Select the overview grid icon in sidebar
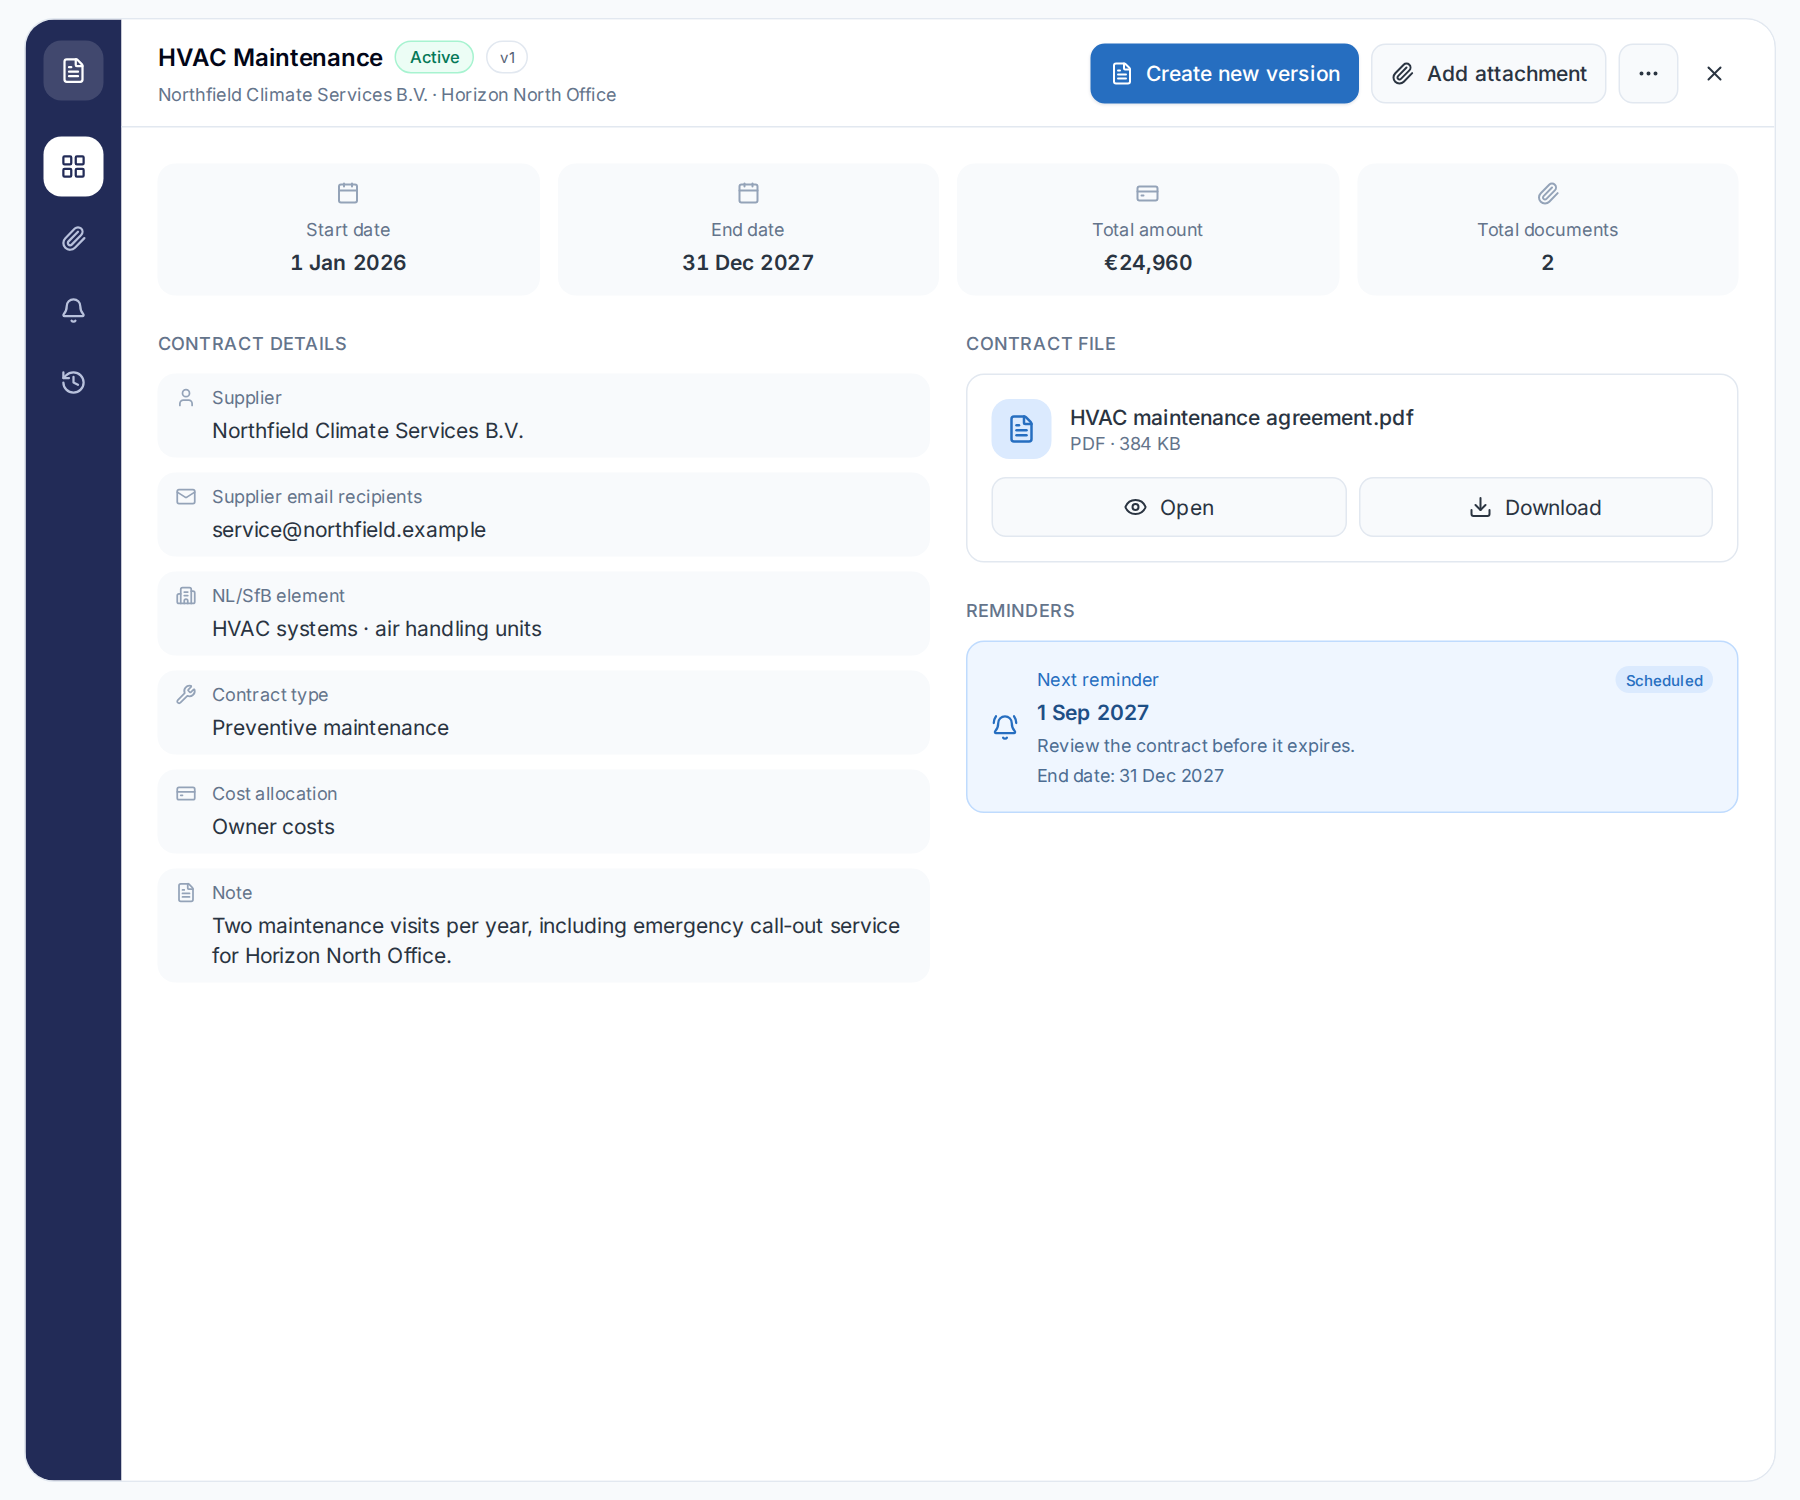Viewport: 1800px width, 1500px height. 73,166
